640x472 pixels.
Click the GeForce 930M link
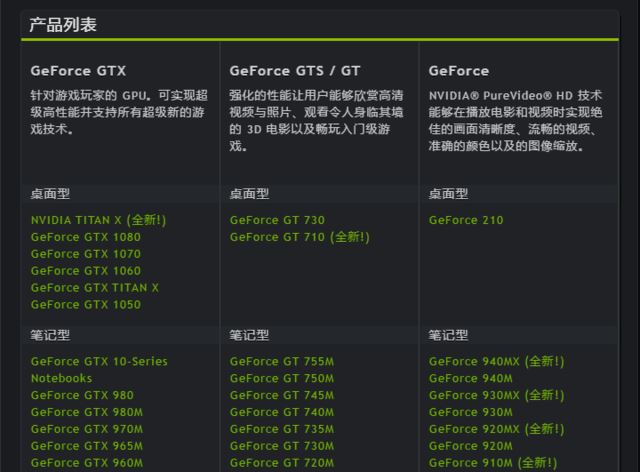pyautogui.click(x=470, y=413)
